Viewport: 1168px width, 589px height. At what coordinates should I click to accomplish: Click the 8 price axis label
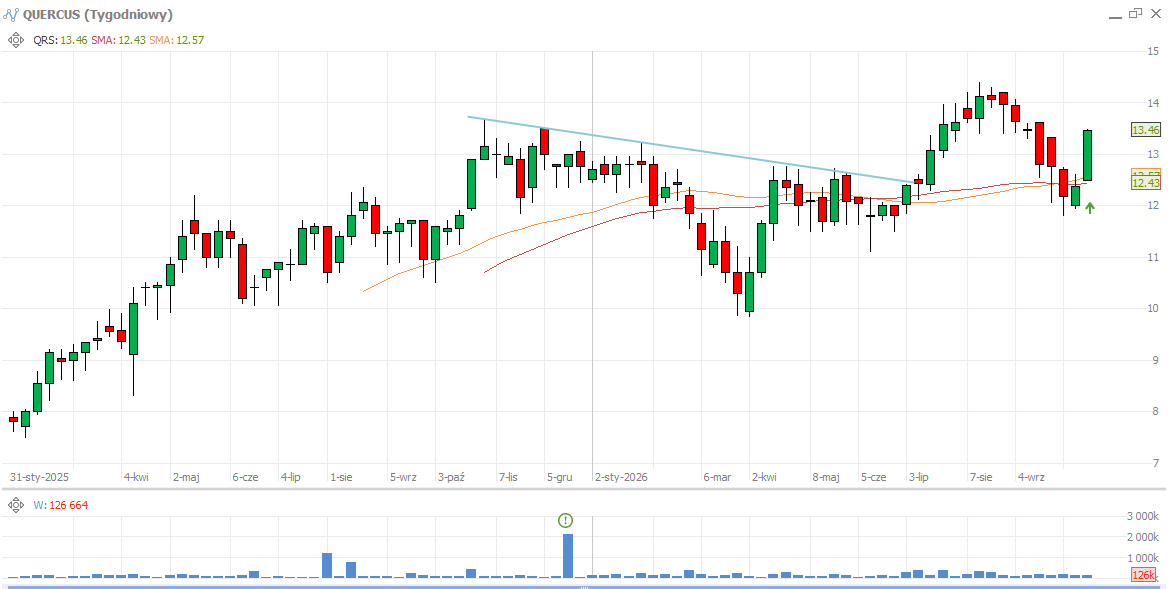(x=1155, y=411)
